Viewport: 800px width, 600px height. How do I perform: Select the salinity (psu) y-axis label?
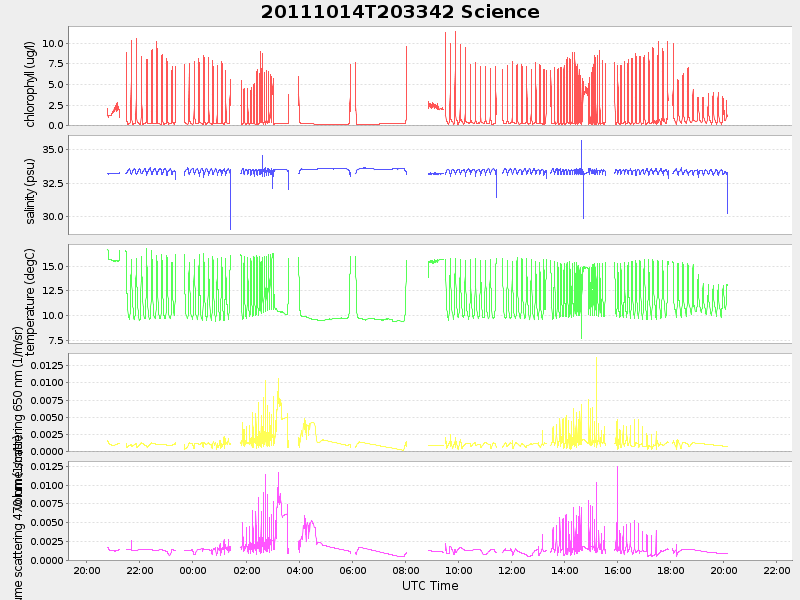30,191
